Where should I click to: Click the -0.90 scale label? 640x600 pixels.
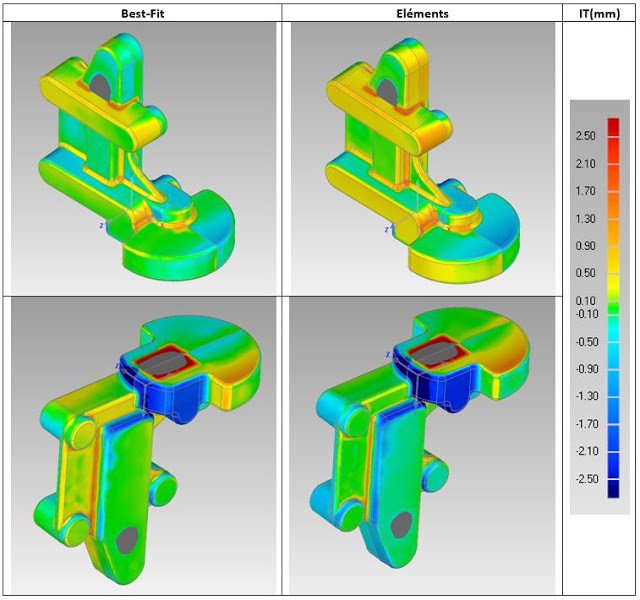(x=587, y=369)
